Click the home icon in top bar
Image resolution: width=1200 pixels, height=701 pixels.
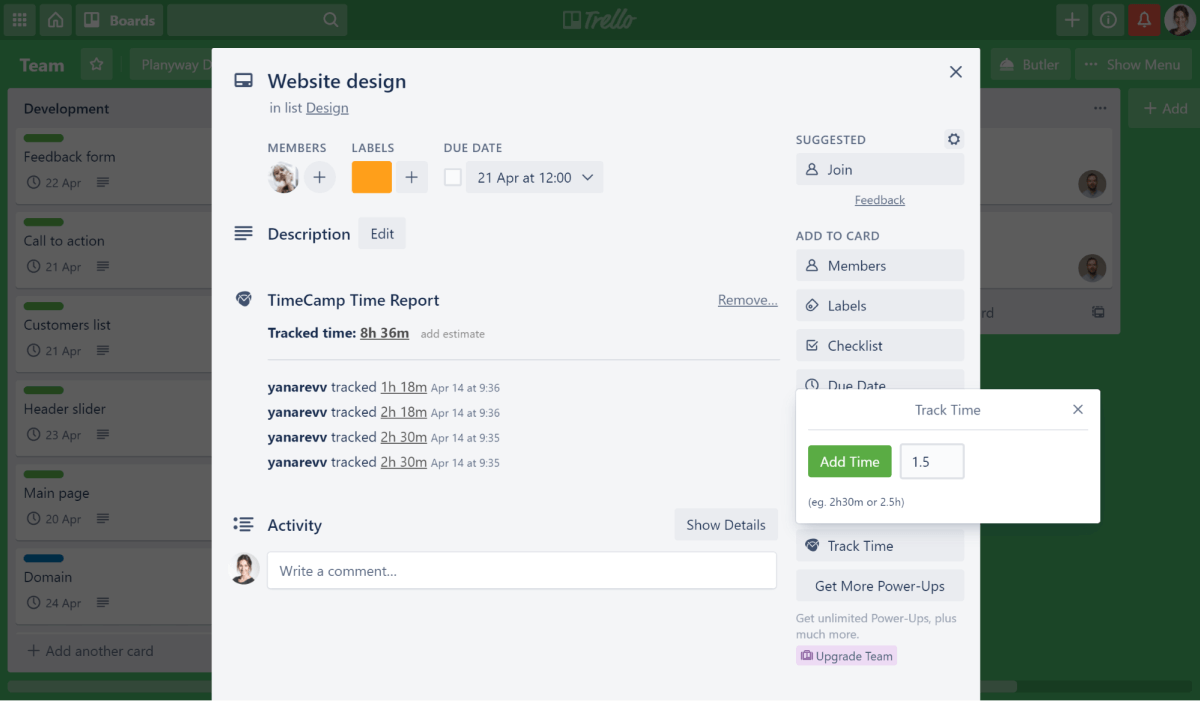(55, 20)
